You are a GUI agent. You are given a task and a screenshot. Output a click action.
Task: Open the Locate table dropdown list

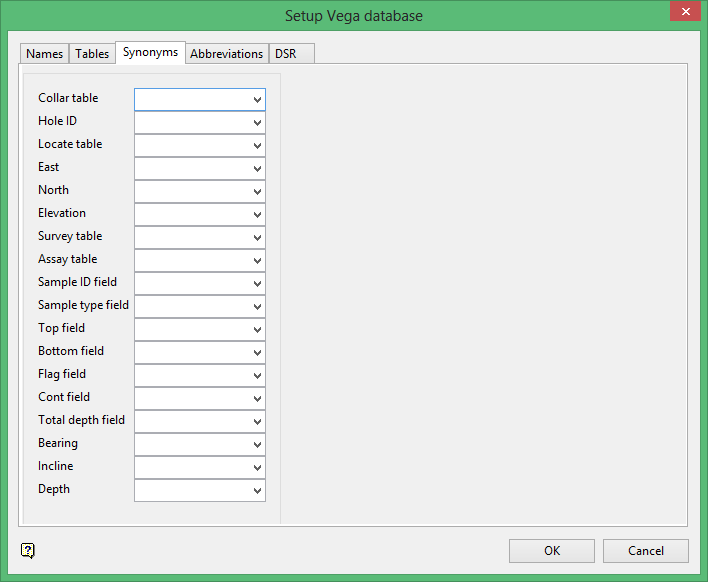pos(257,145)
